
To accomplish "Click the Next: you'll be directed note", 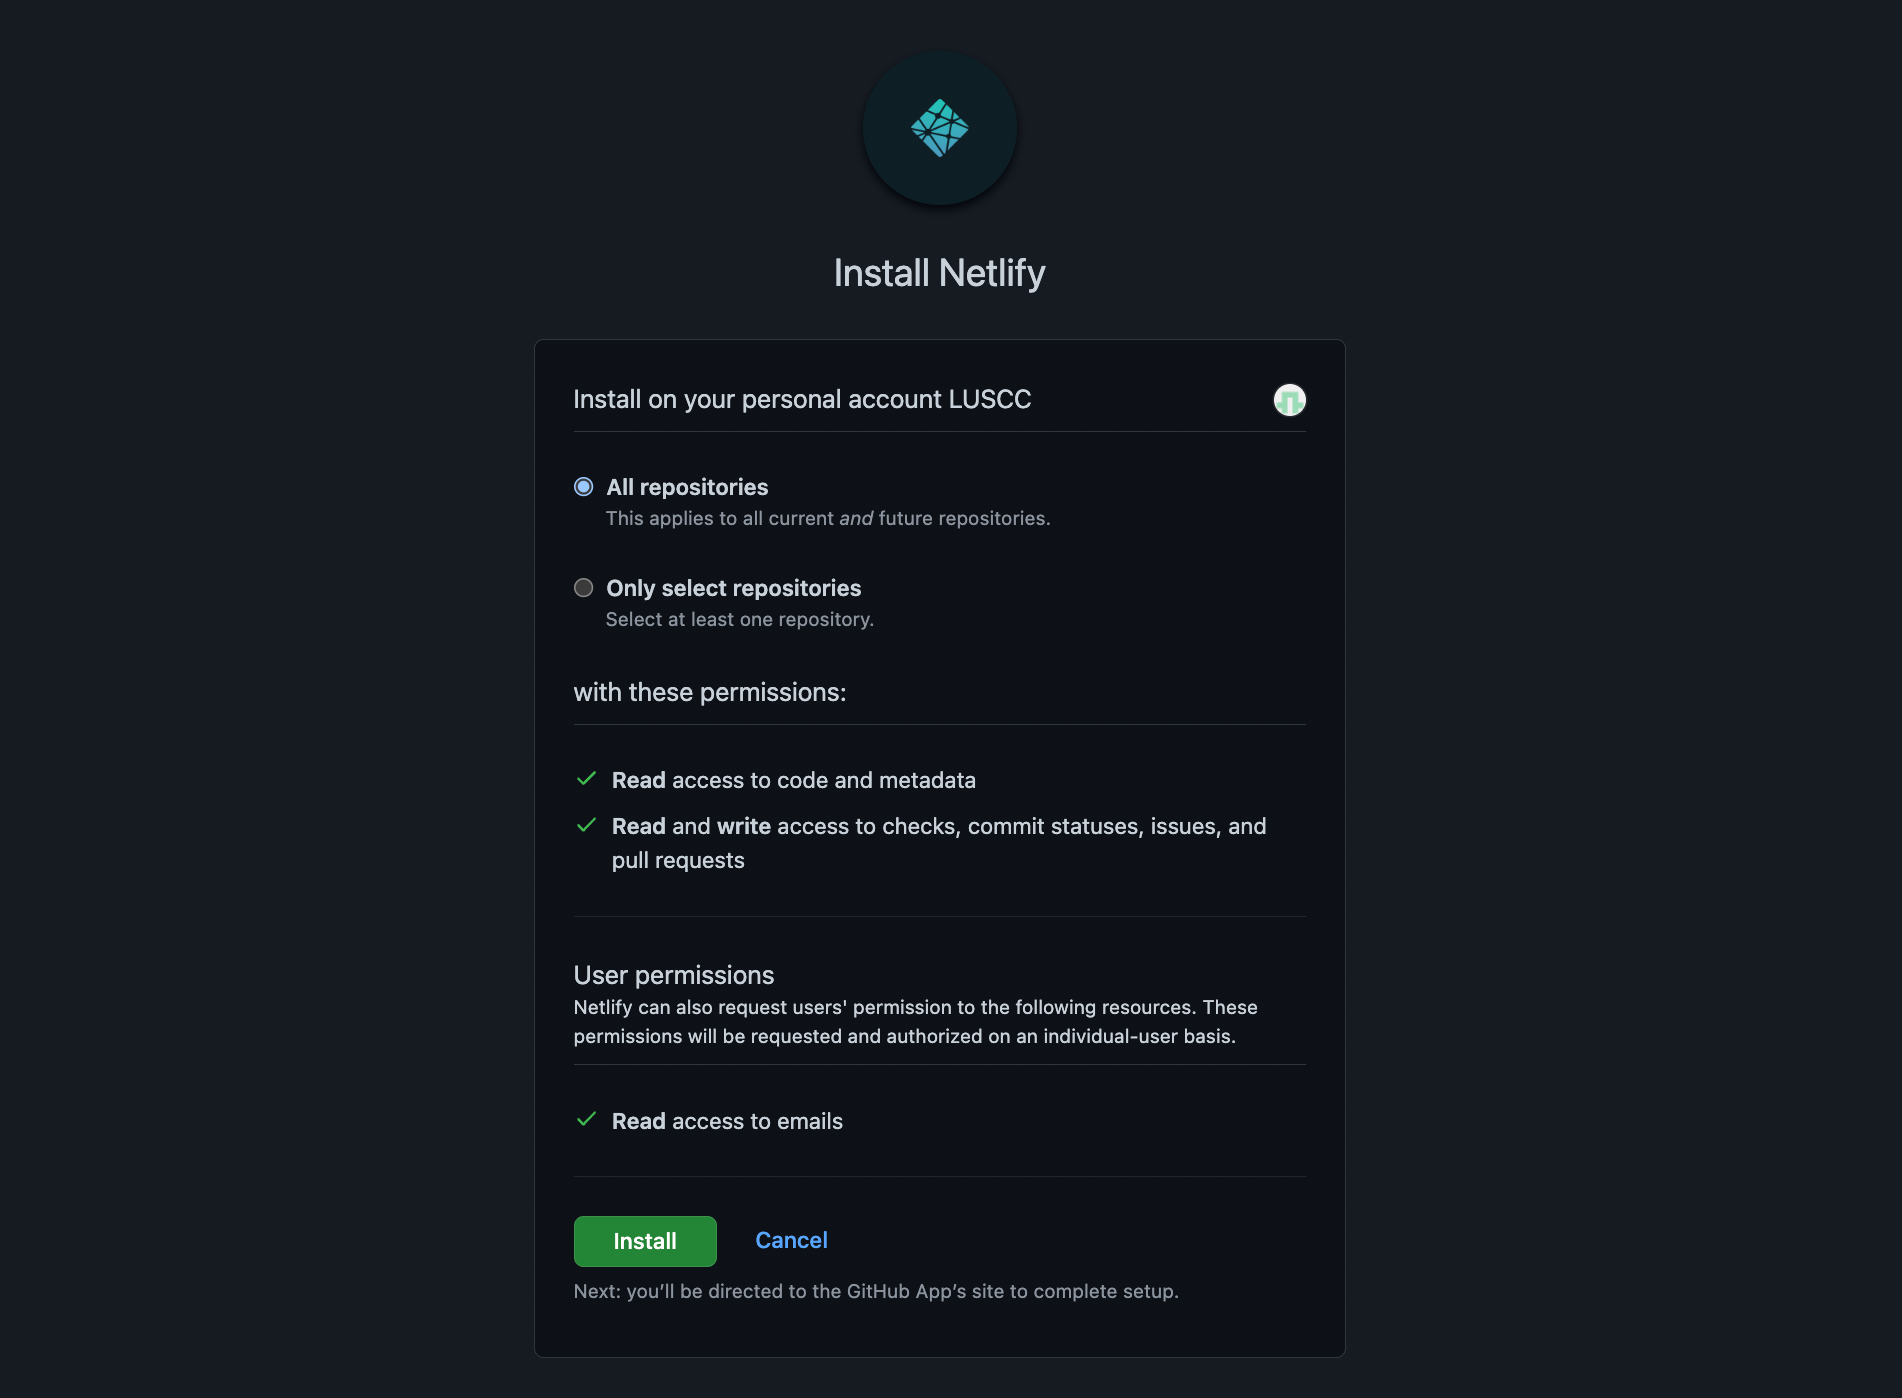I will tap(876, 1291).
